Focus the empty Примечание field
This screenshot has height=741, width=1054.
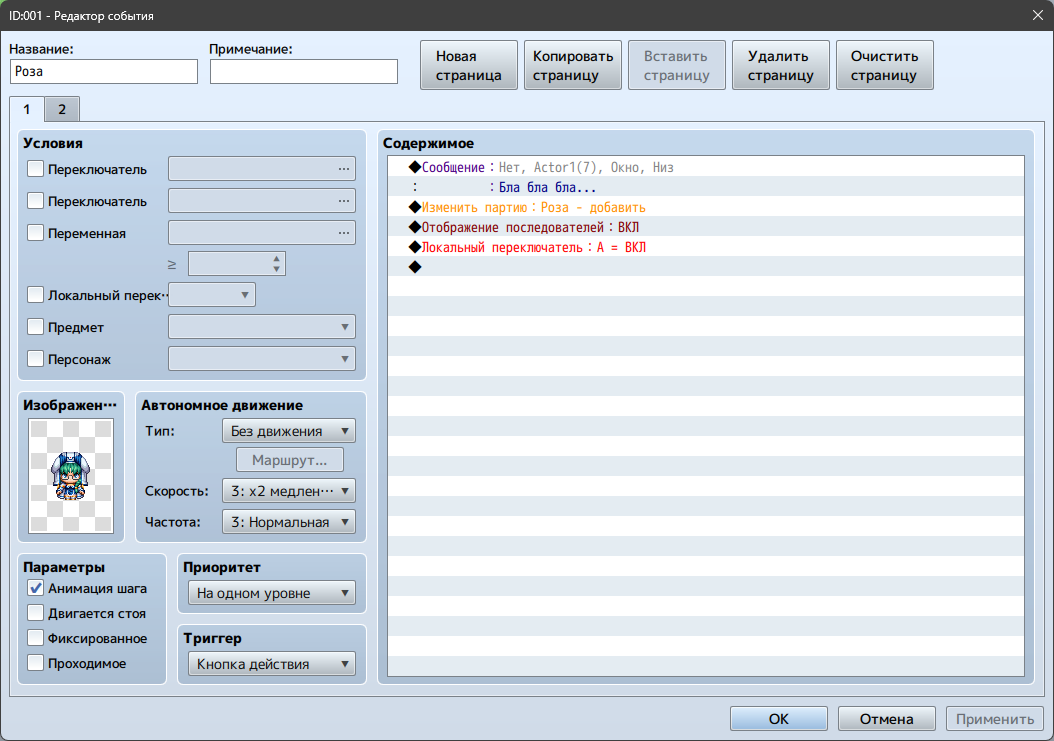303,71
